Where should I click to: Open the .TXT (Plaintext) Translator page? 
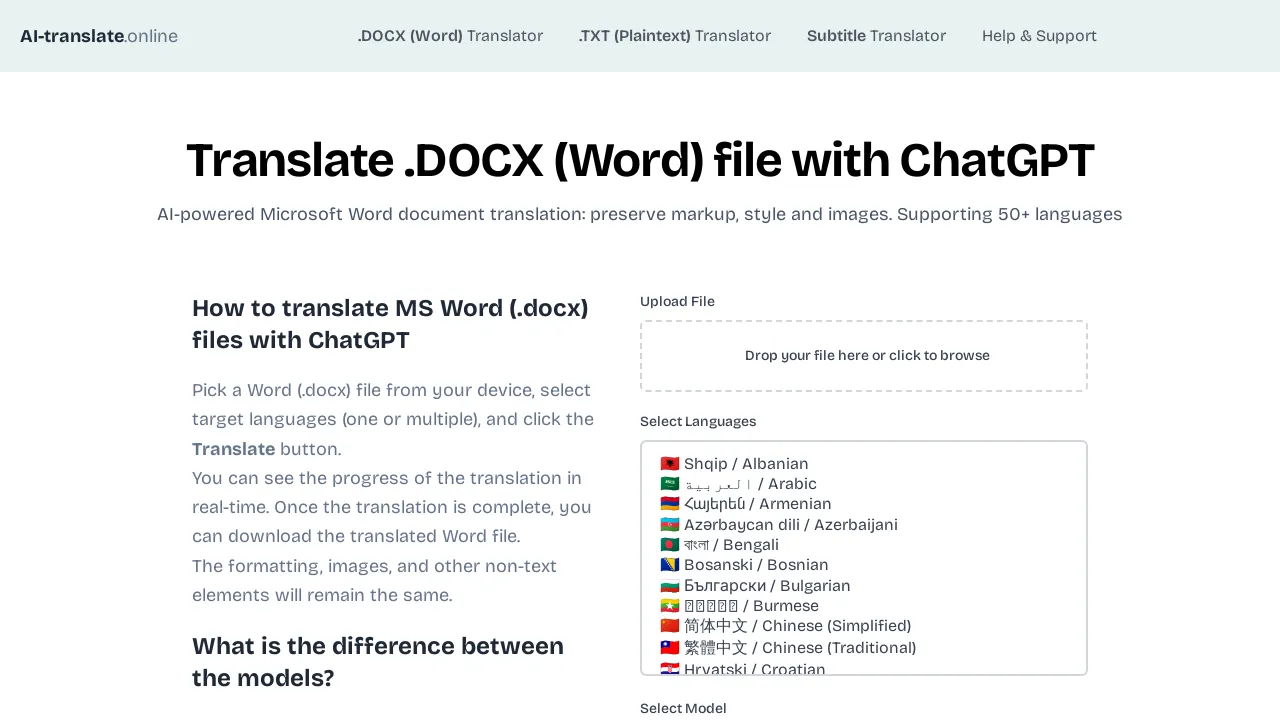(x=674, y=36)
